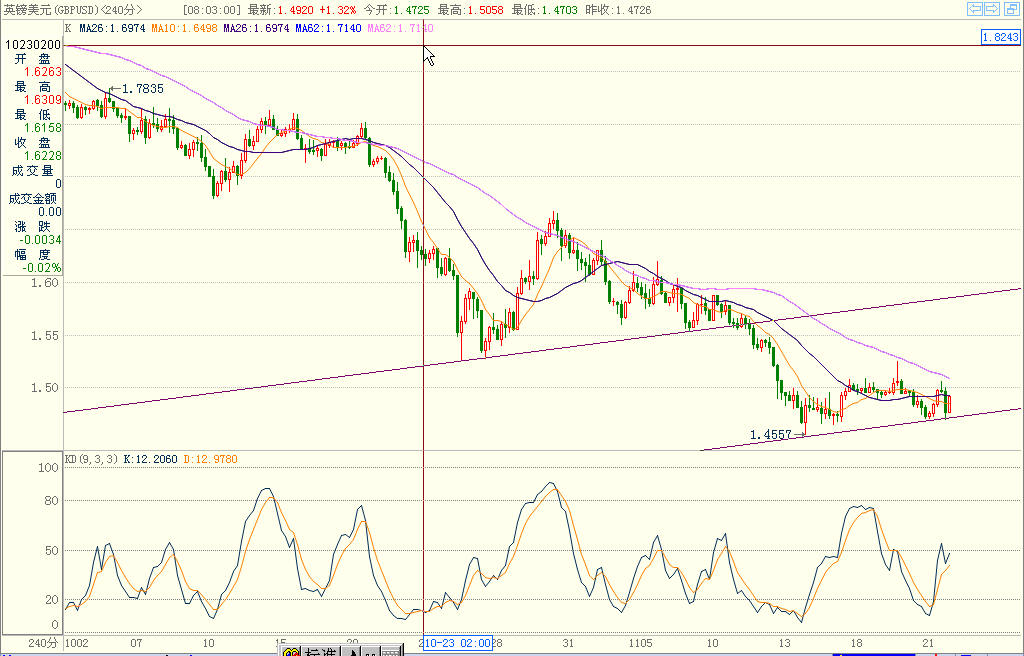Click the 1.50 price axis label
This screenshot has width=1024, height=656.
(44, 387)
